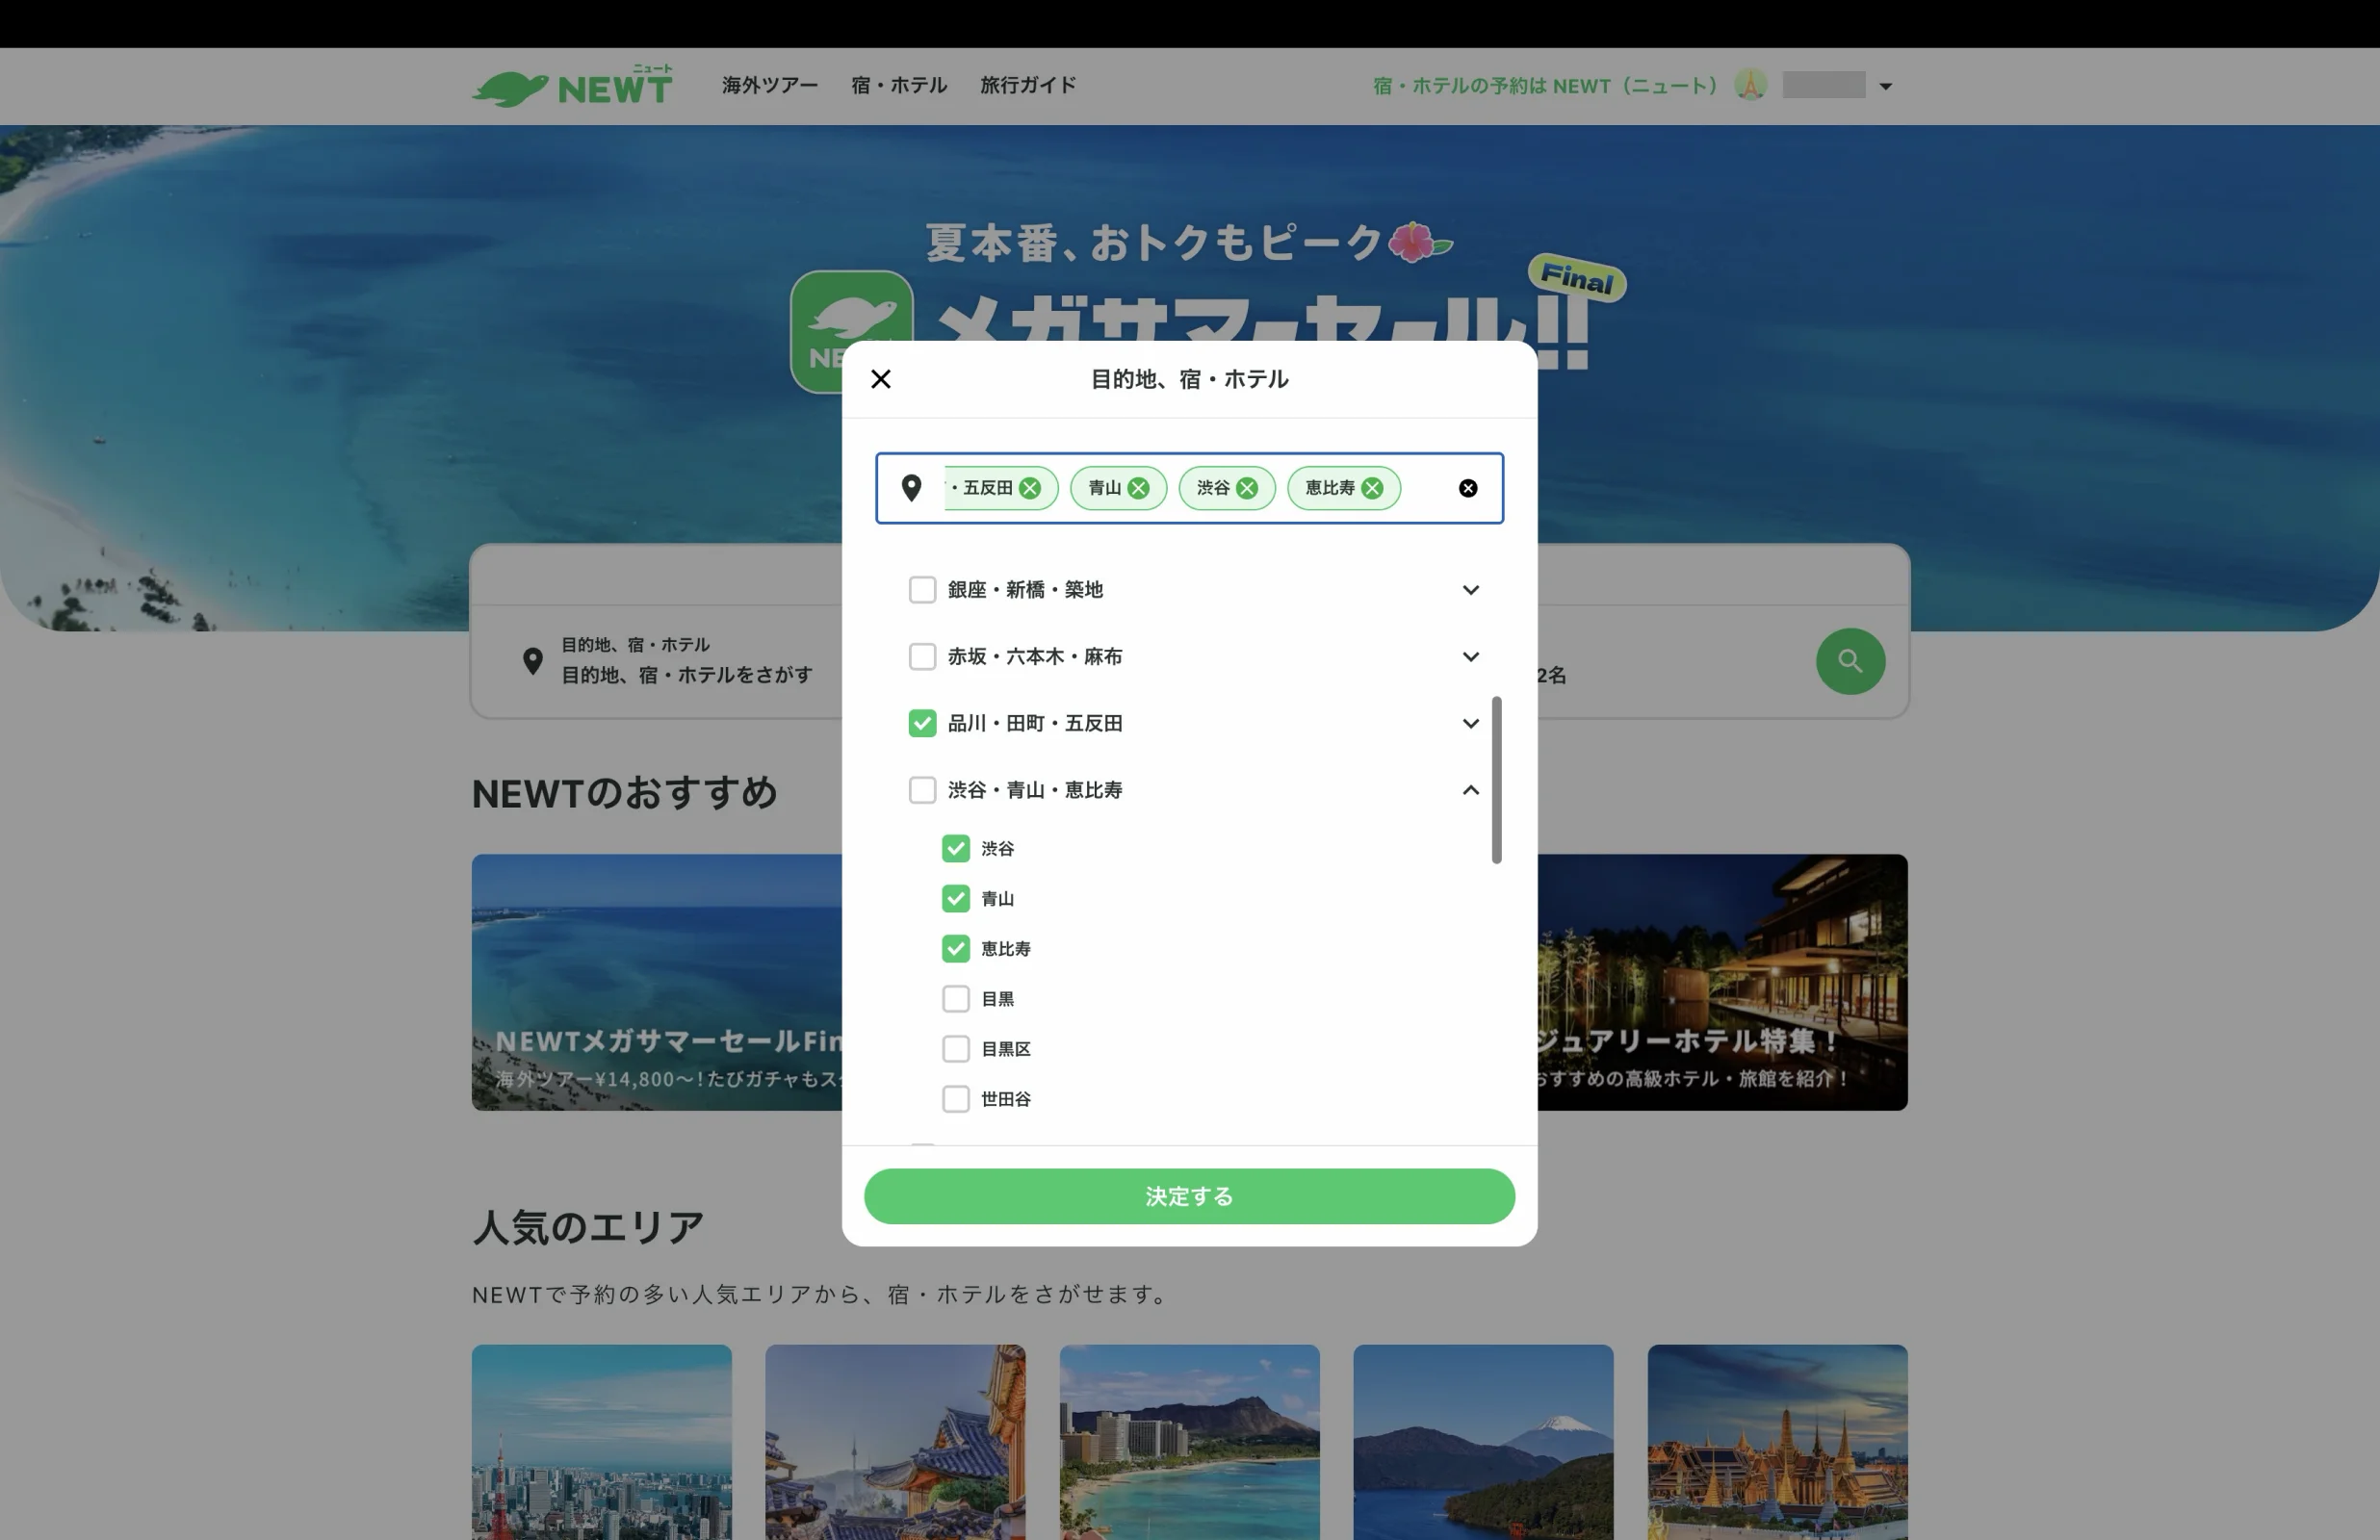Confirm selection with 決定する button
Image resolution: width=2380 pixels, height=1540 pixels.
tap(1189, 1196)
